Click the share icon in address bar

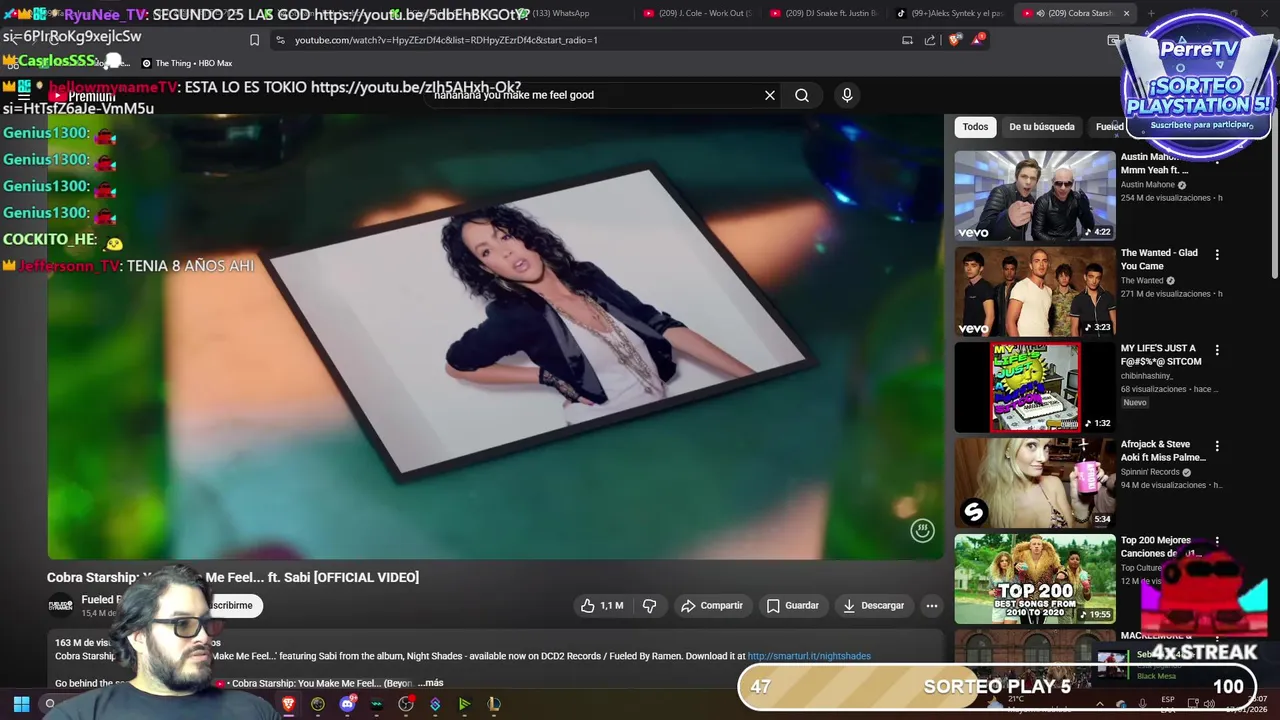930,40
